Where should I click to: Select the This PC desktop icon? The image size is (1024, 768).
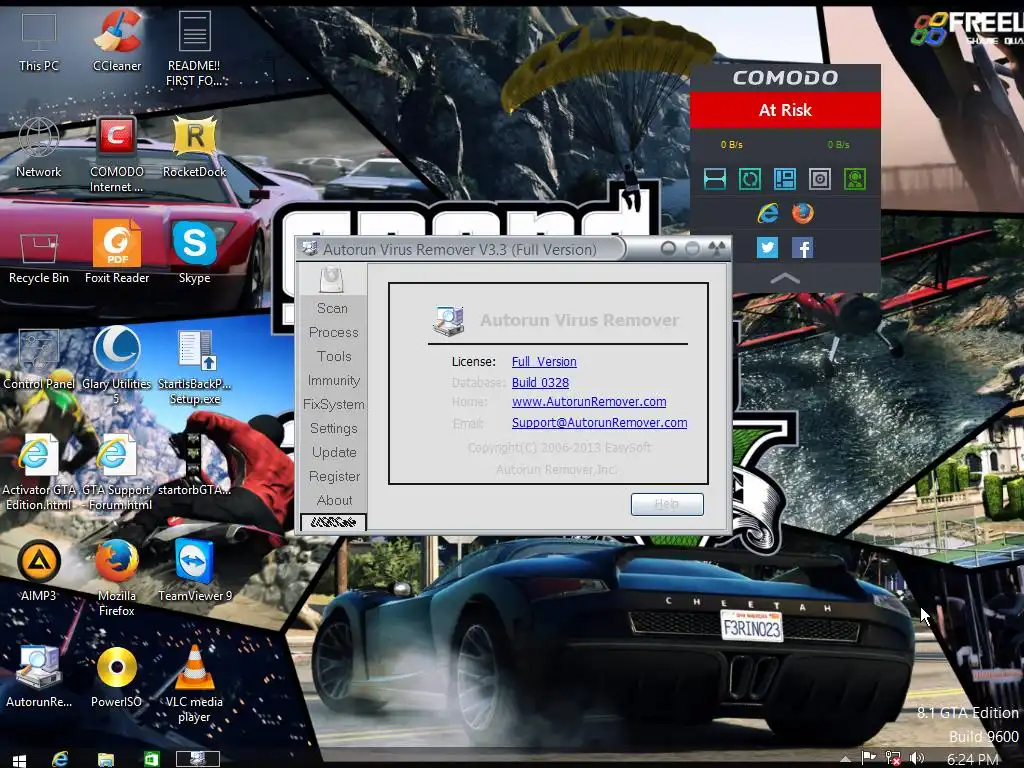point(39,41)
